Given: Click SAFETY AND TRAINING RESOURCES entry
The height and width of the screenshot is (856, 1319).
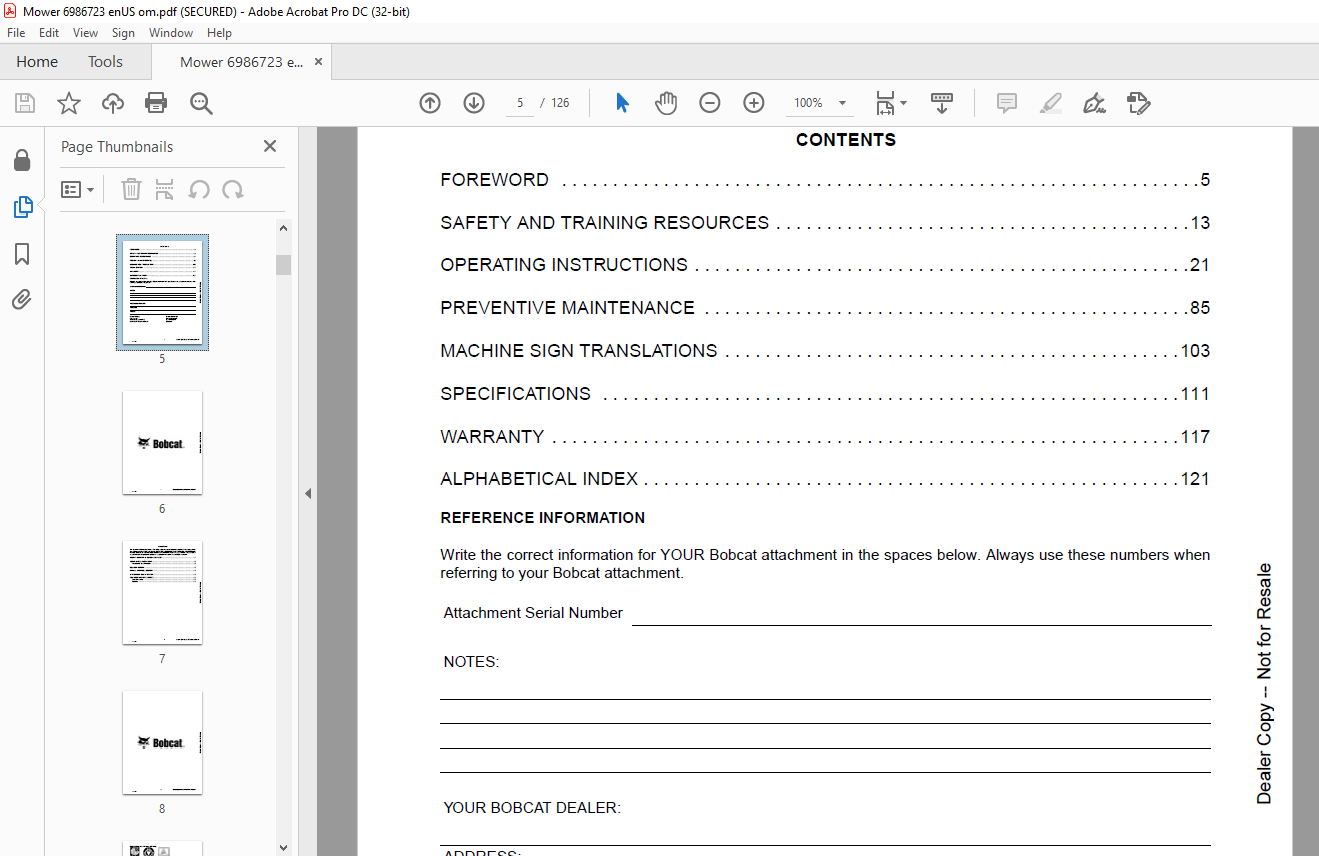Looking at the screenshot, I should (825, 223).
